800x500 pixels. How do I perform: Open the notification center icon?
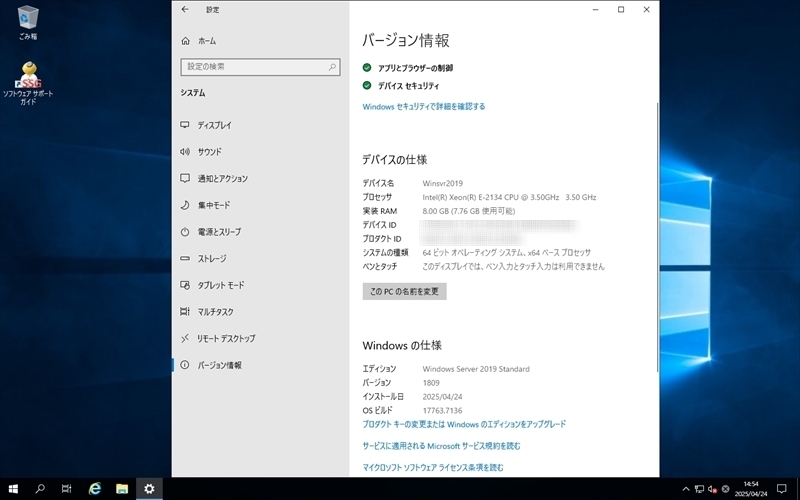tap(781, 489)
